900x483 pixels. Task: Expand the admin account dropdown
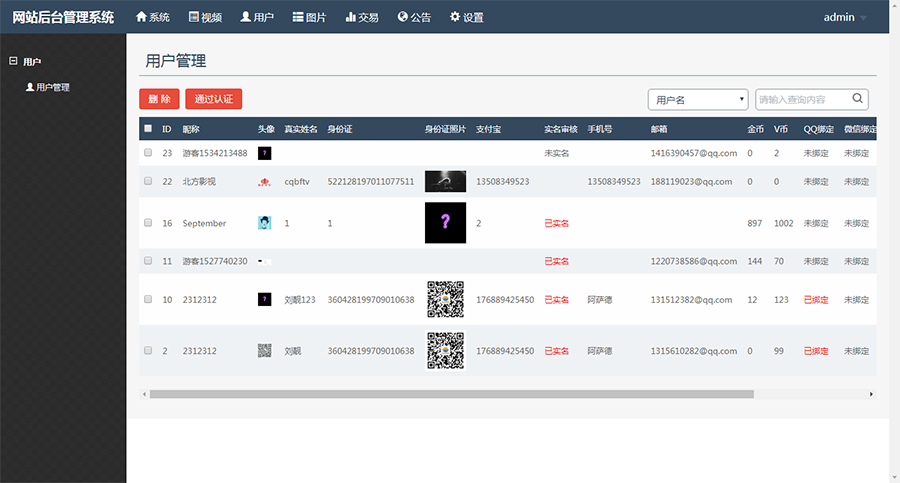click(845, 17)
